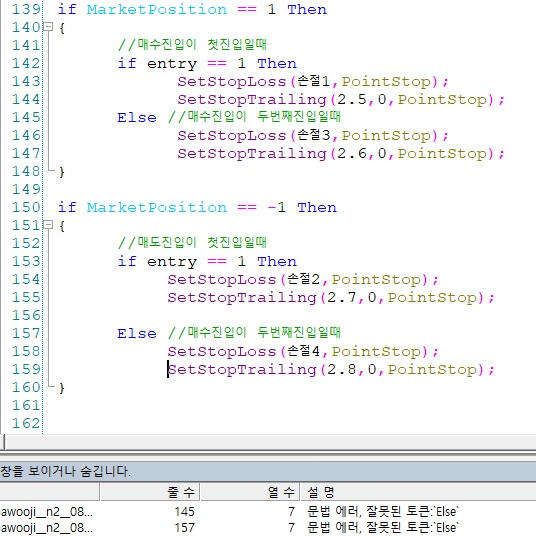This screenshot has width=536, height=536.
Task: Collapse the code block at line 140
Action: click(49, 27)
